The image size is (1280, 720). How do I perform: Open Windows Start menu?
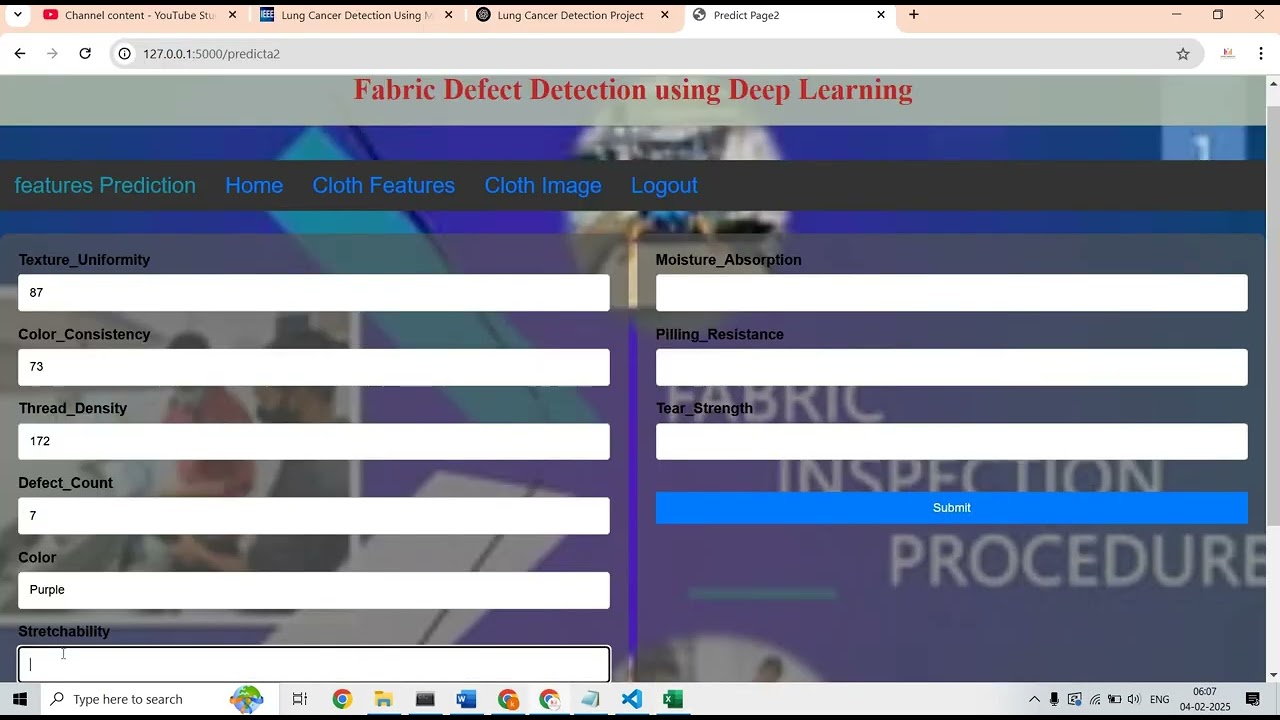coord(20,699)
